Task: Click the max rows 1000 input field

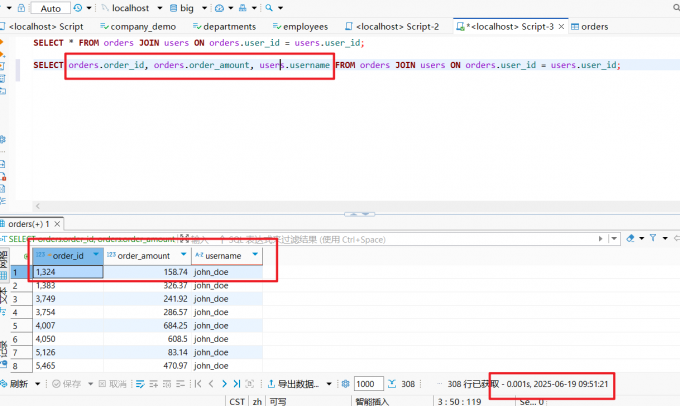Action: click(369, 384)
